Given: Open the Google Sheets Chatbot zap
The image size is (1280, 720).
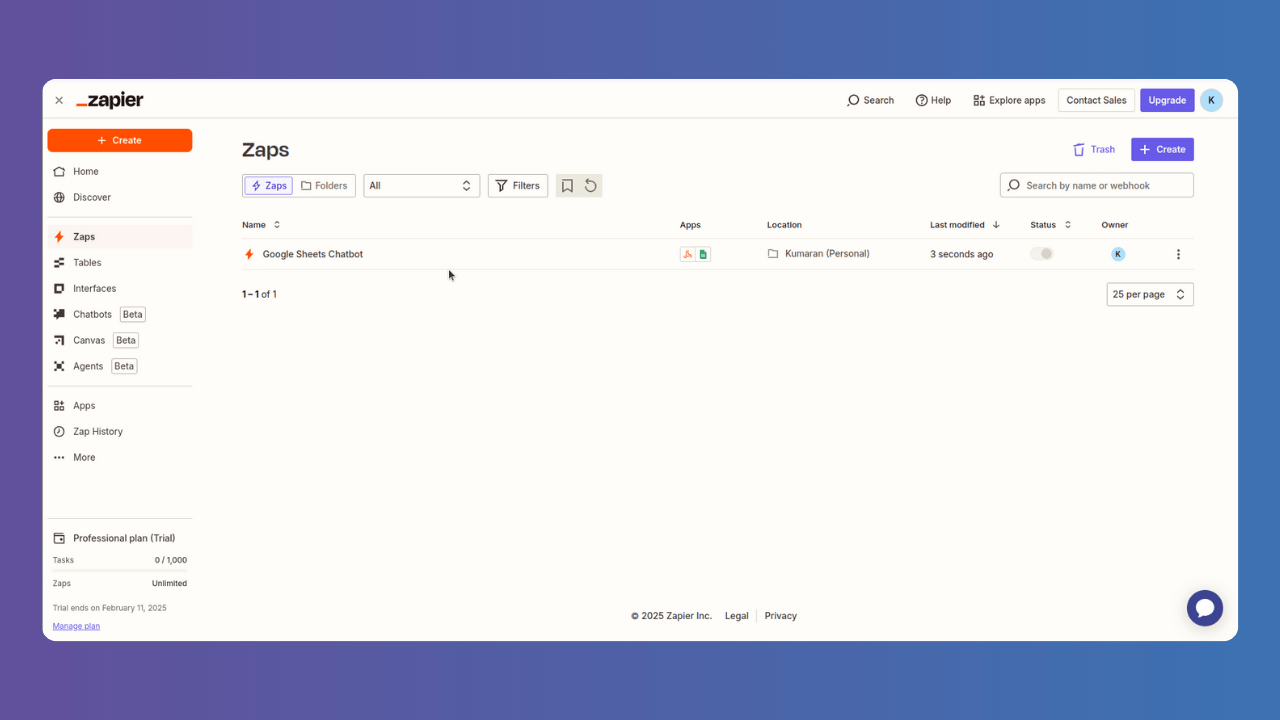Looking at the screenshot, I should [x=312, y=254].
